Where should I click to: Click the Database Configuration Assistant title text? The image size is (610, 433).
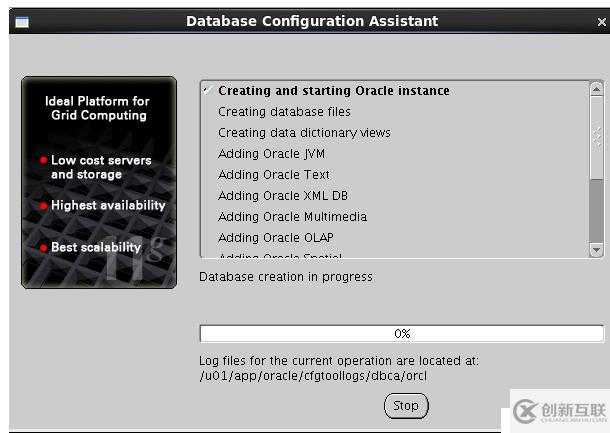point(312,21)
